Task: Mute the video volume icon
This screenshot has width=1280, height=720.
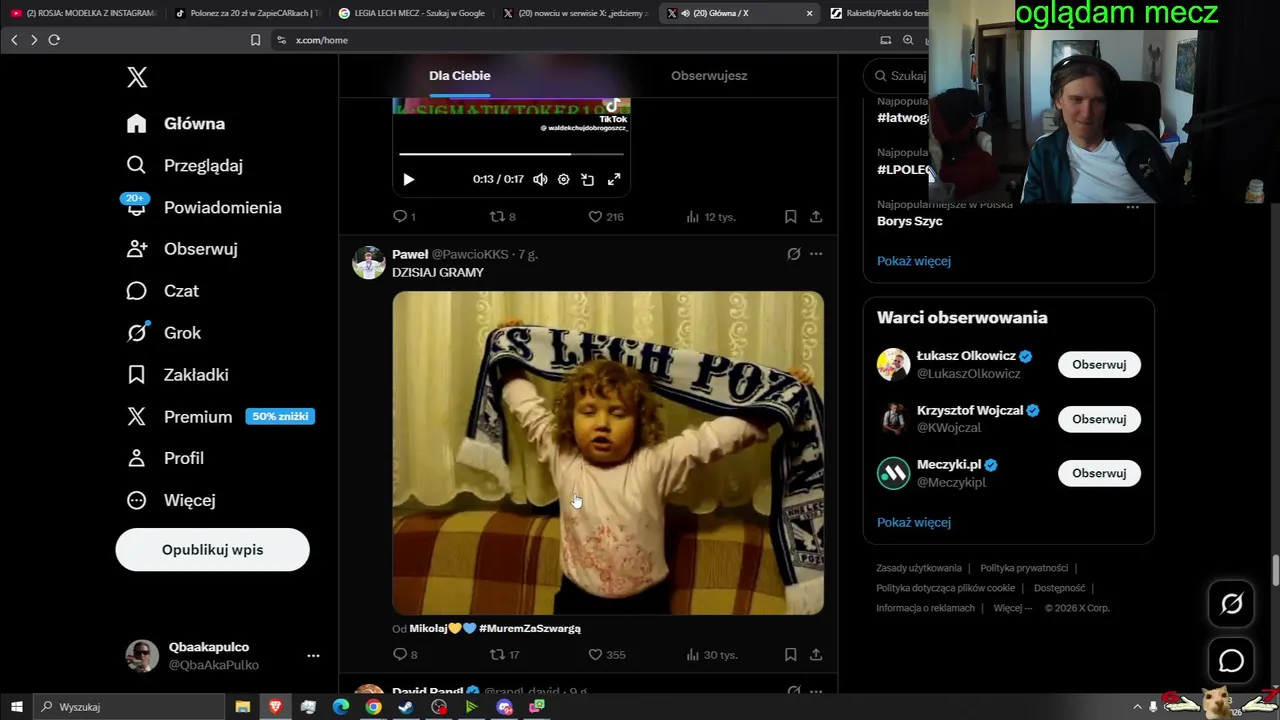Action: [x=540, y=180]
